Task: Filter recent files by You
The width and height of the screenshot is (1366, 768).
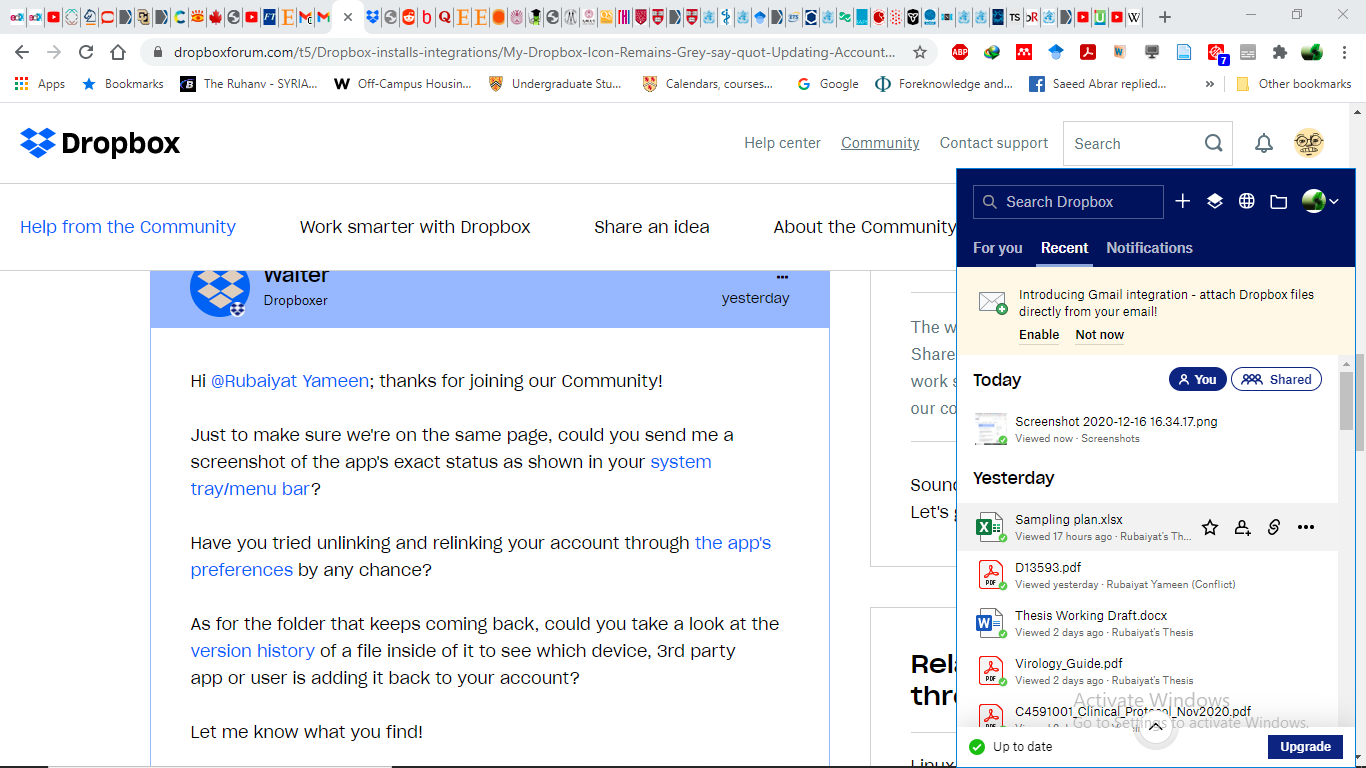Action: coord(1197,379)
